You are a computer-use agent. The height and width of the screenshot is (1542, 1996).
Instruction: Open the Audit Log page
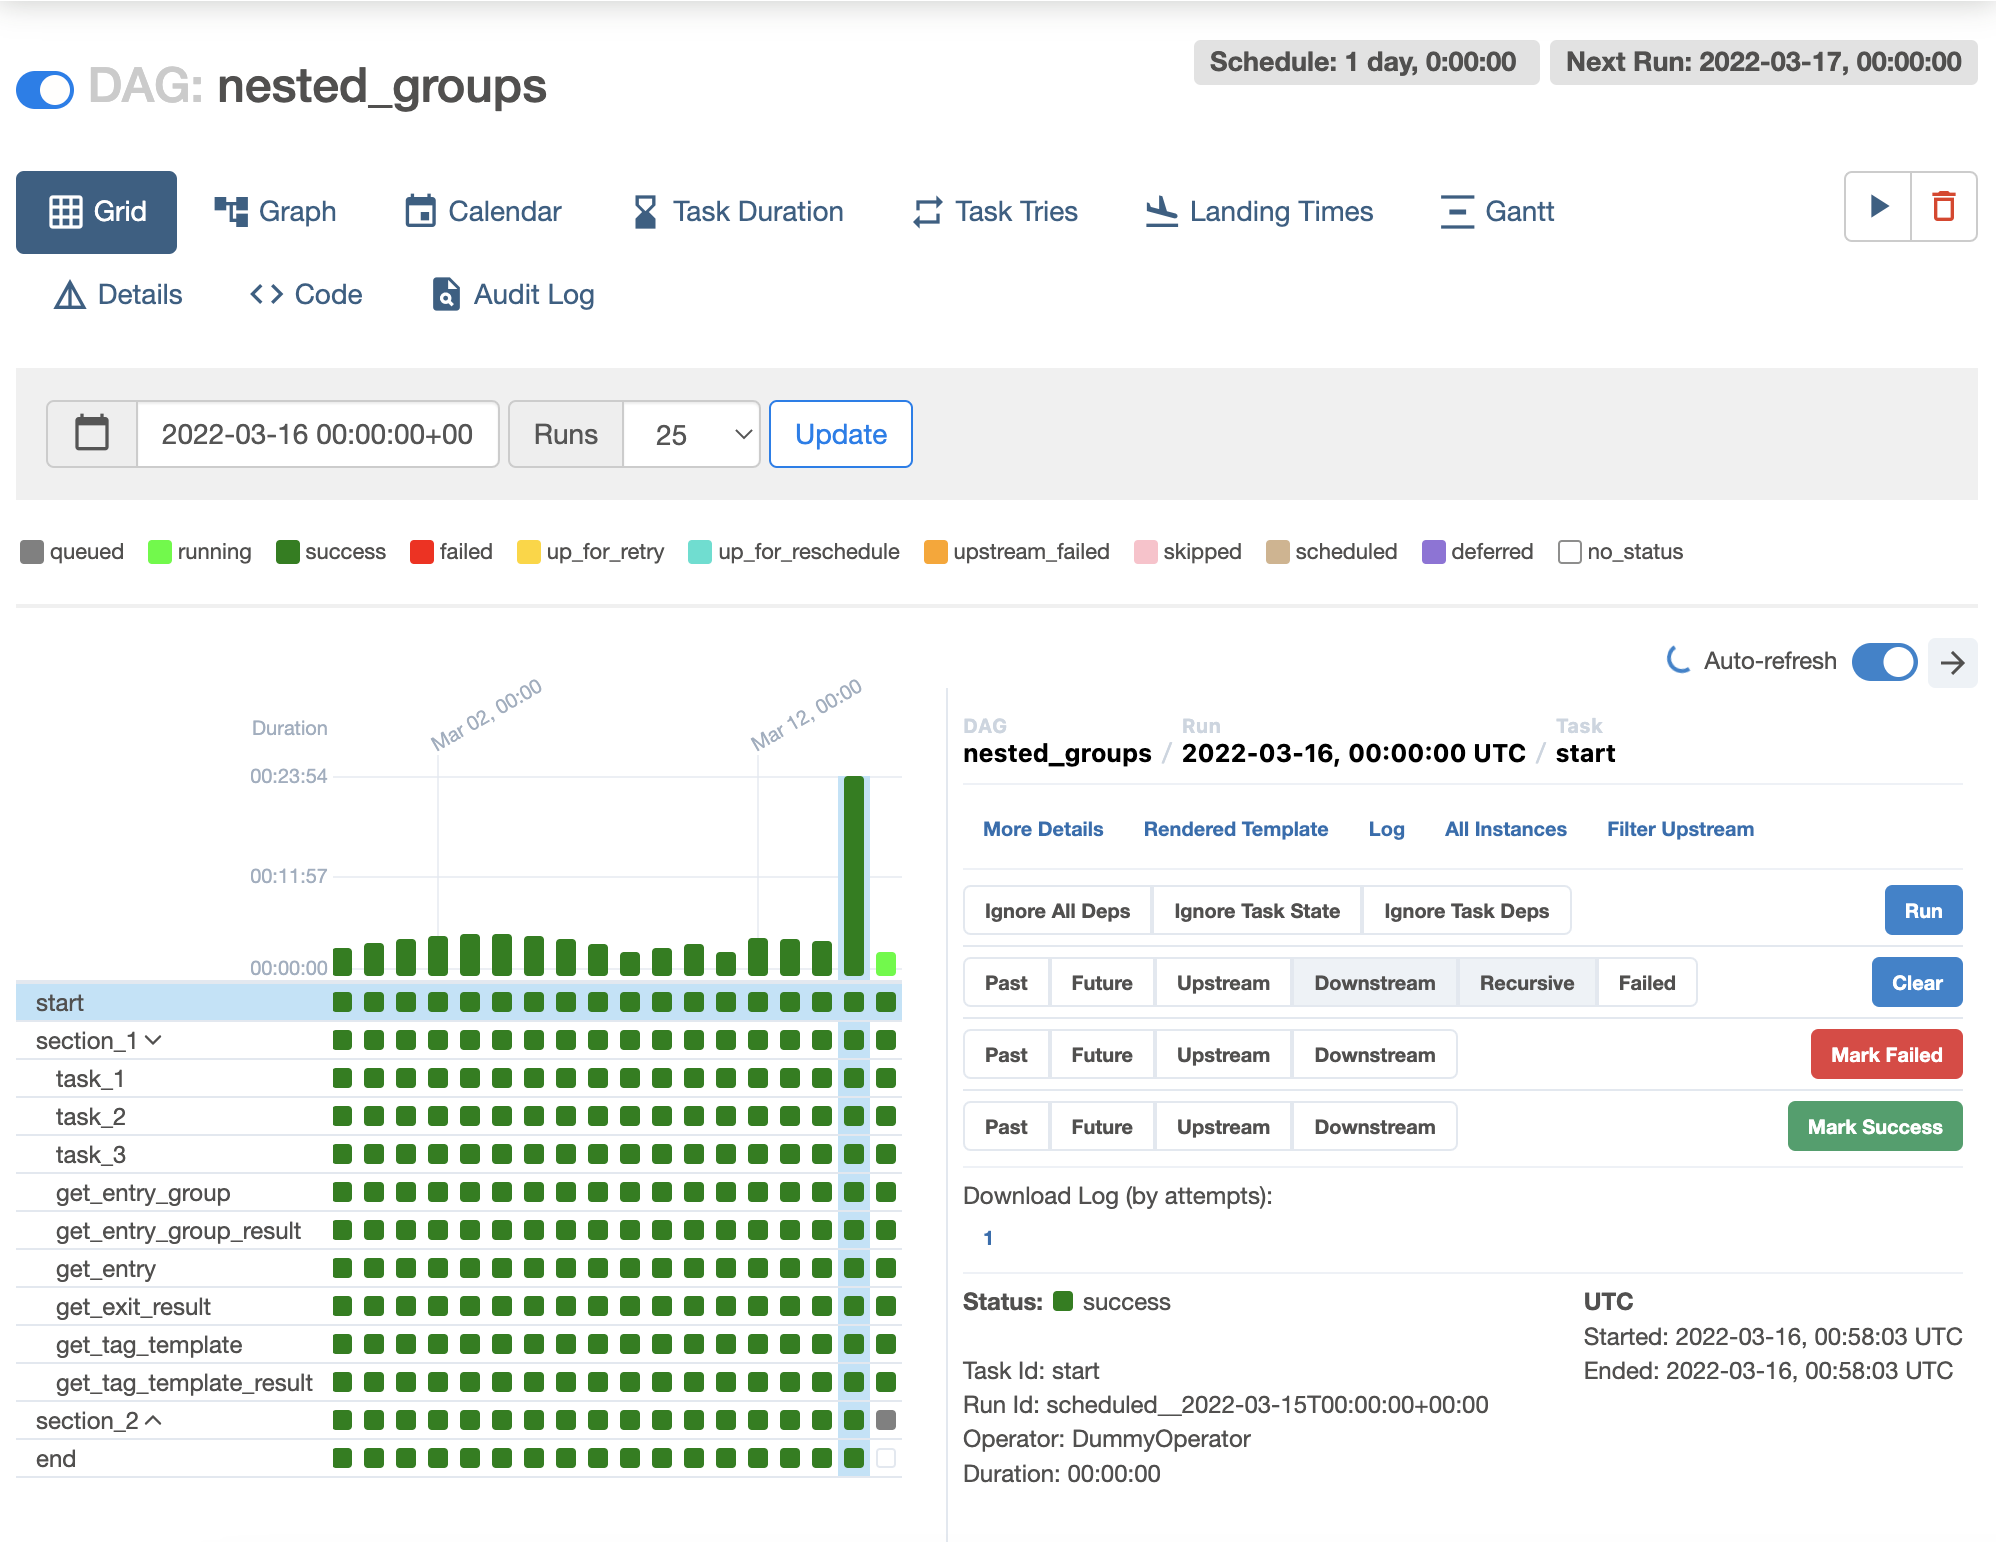click(x=513, y=294)
